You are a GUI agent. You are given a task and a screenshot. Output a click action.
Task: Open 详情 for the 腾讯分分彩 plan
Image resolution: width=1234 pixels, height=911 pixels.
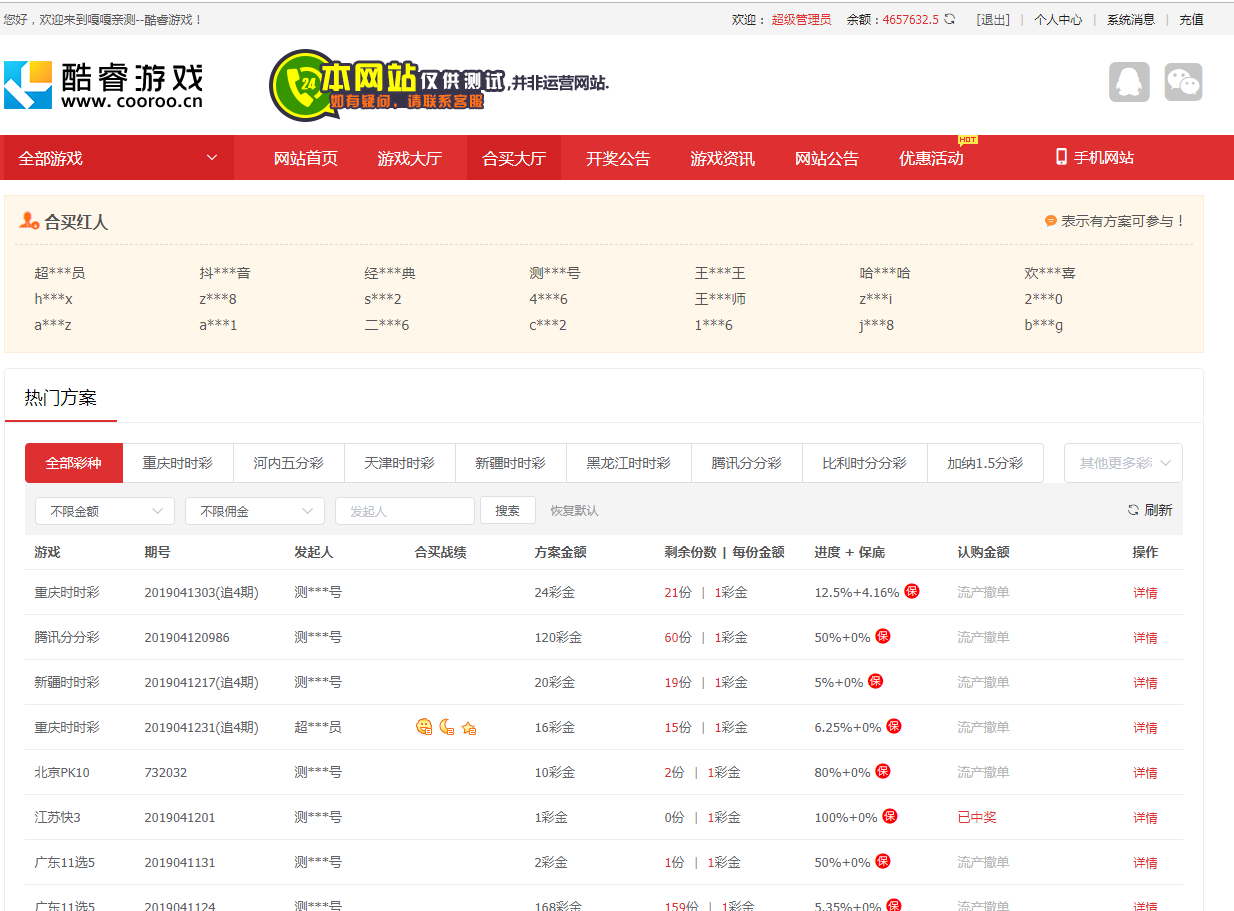pos(1145,637)
